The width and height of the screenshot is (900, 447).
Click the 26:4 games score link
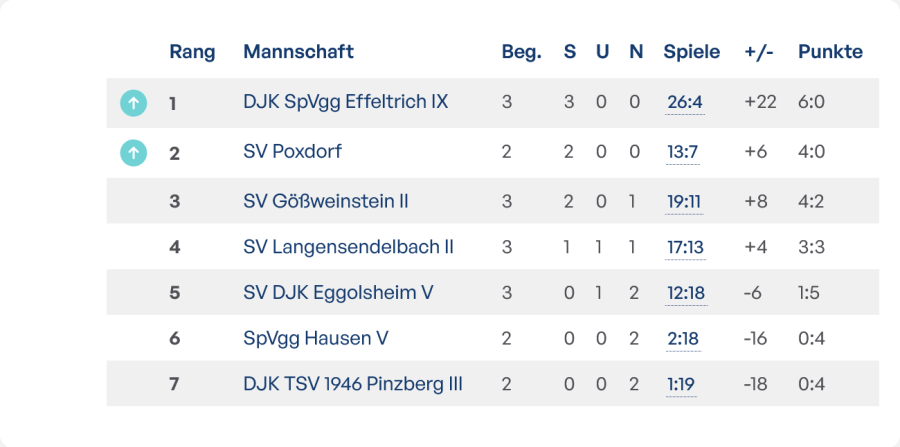click(685, 103)
